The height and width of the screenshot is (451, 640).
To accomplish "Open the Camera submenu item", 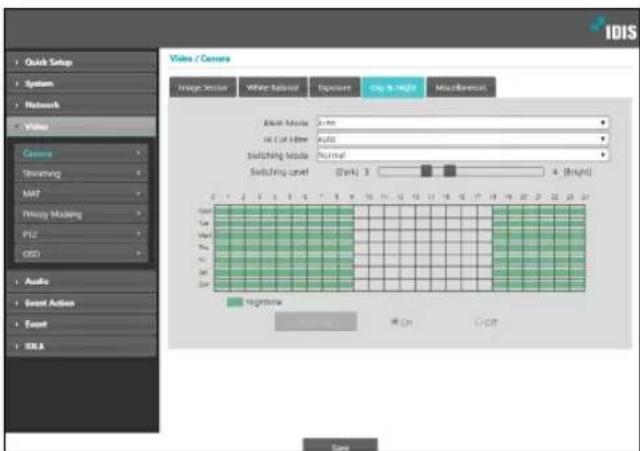I will coord(81,153).
